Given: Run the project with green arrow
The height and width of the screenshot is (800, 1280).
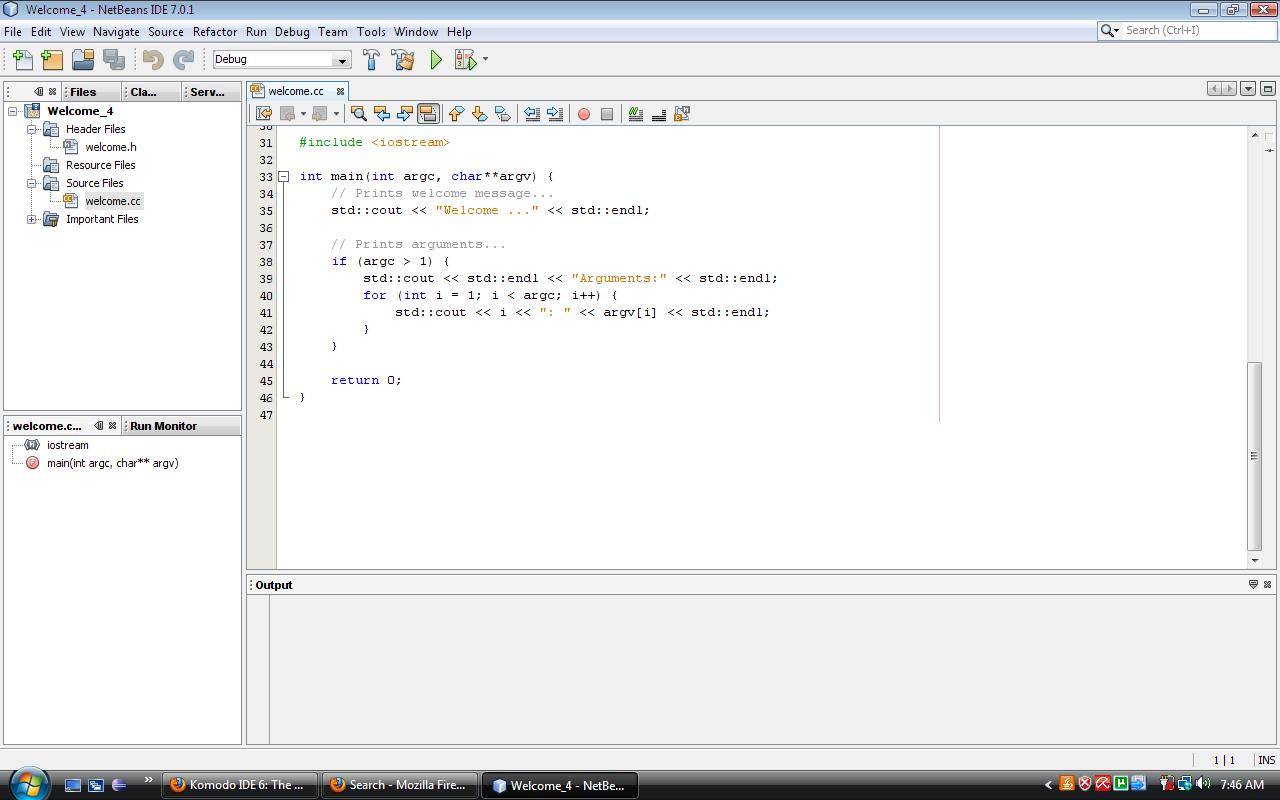Looking at the screenshot, I should [x=436, y=60].
